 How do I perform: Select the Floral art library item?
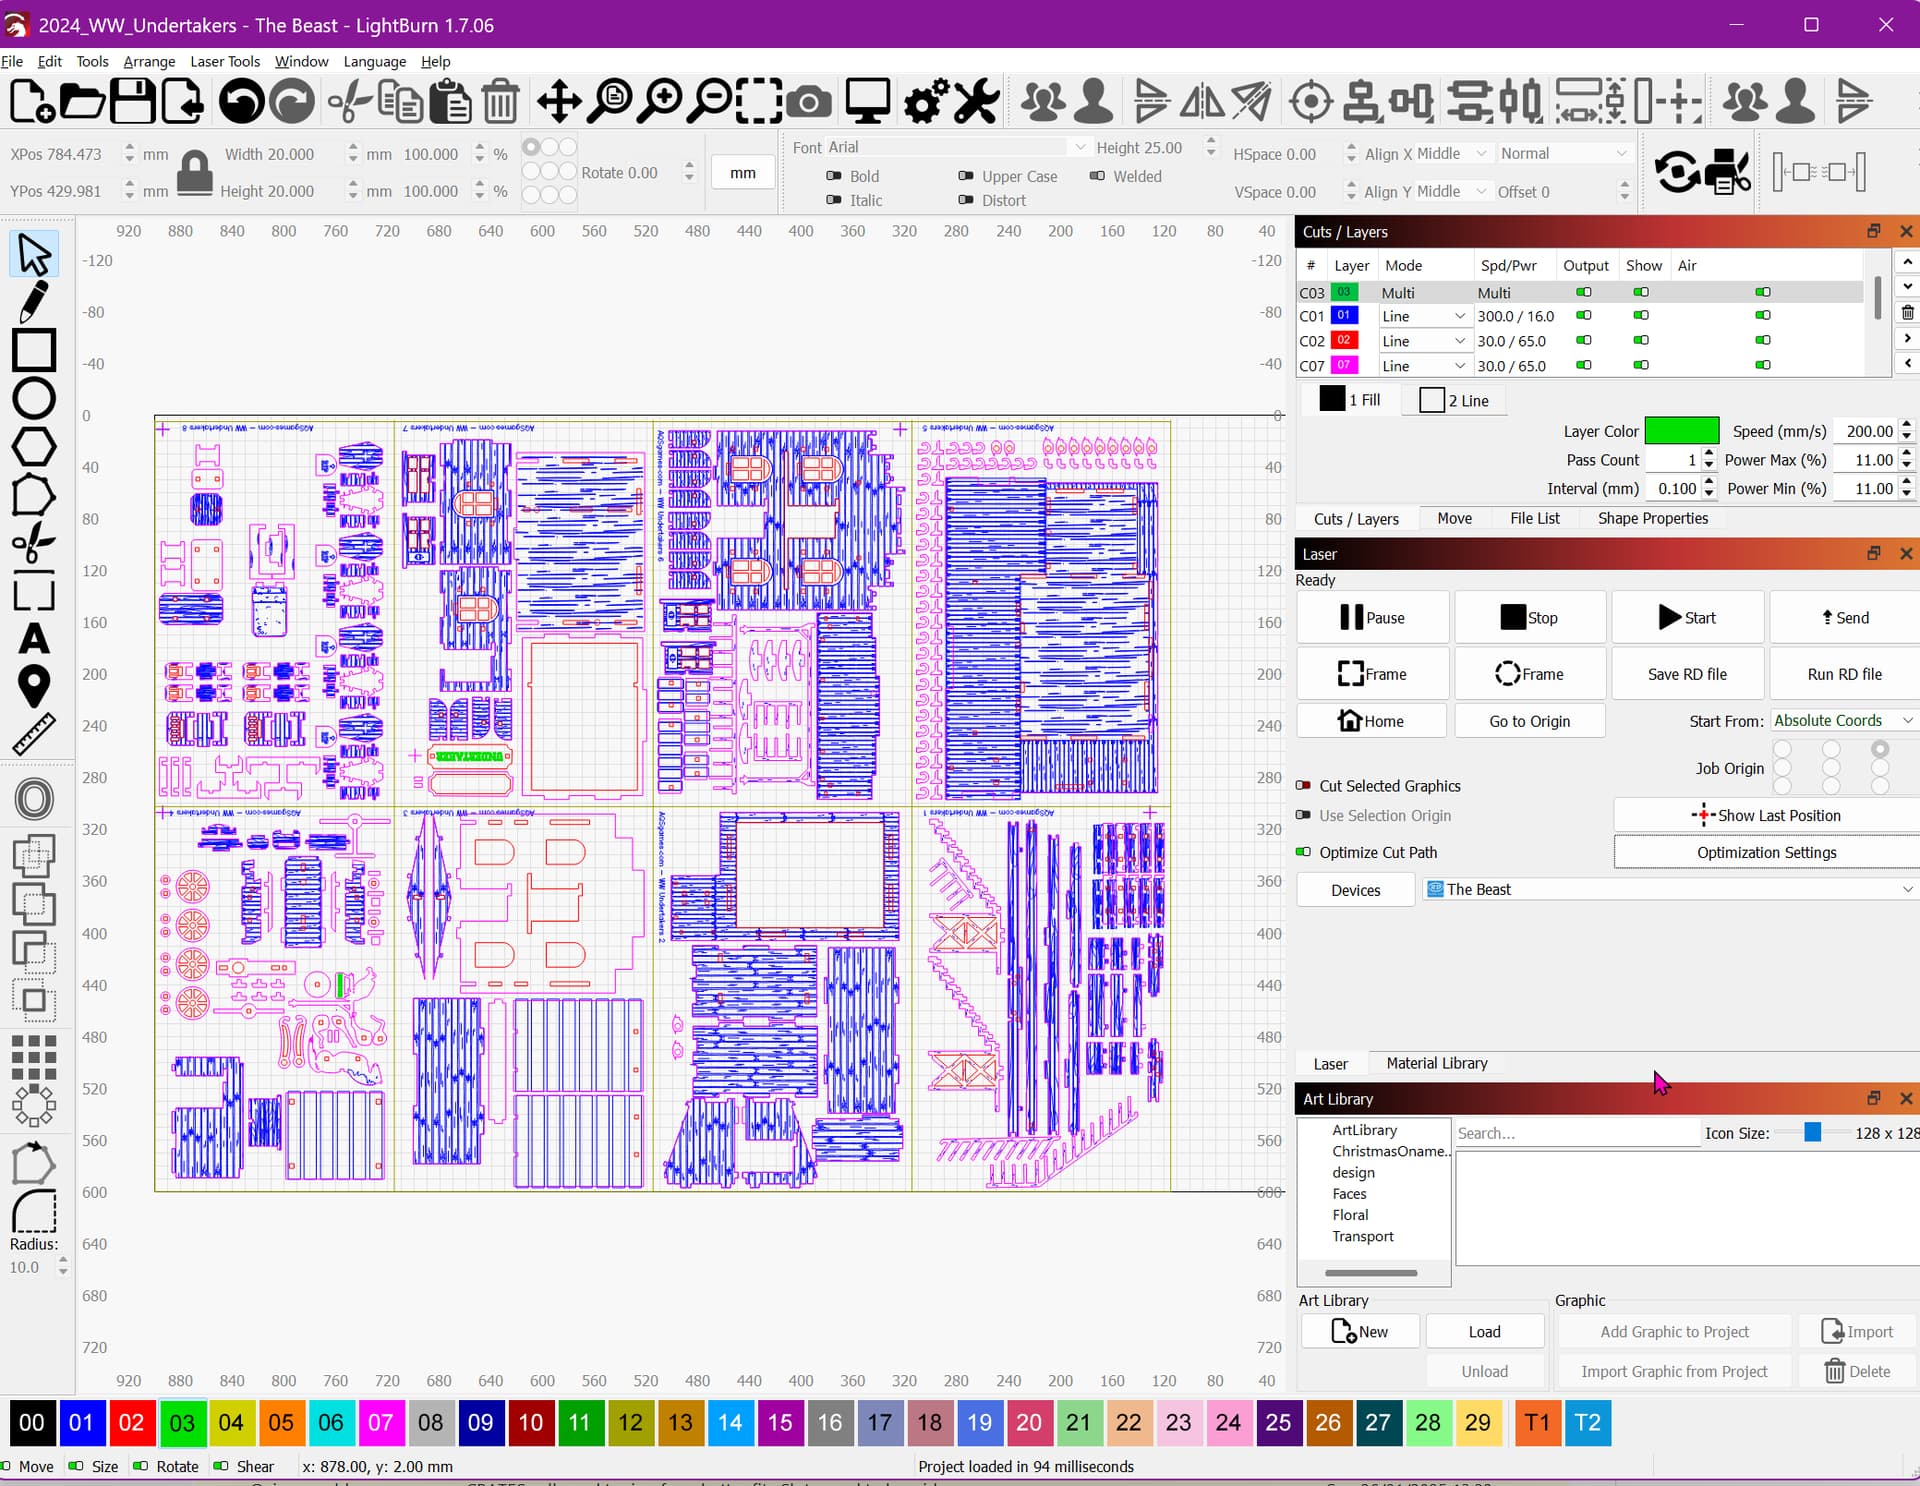click(1350, 1215)
